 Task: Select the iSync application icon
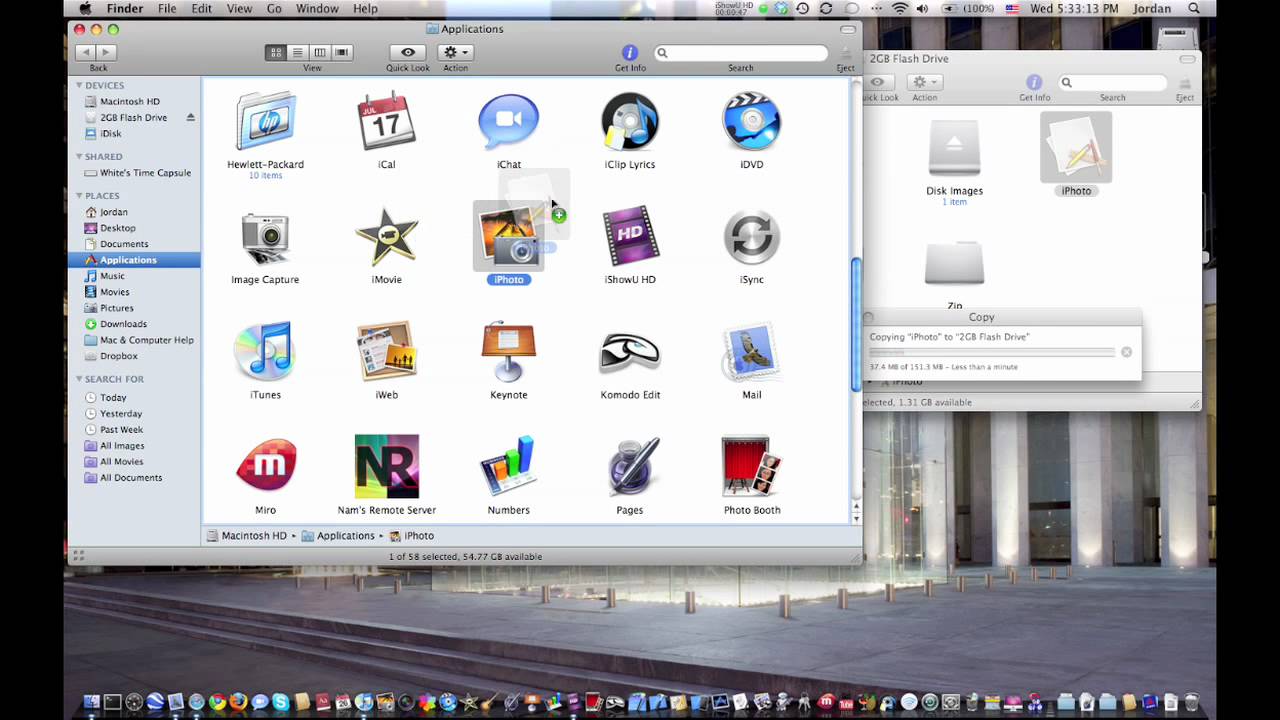point(752,237)
